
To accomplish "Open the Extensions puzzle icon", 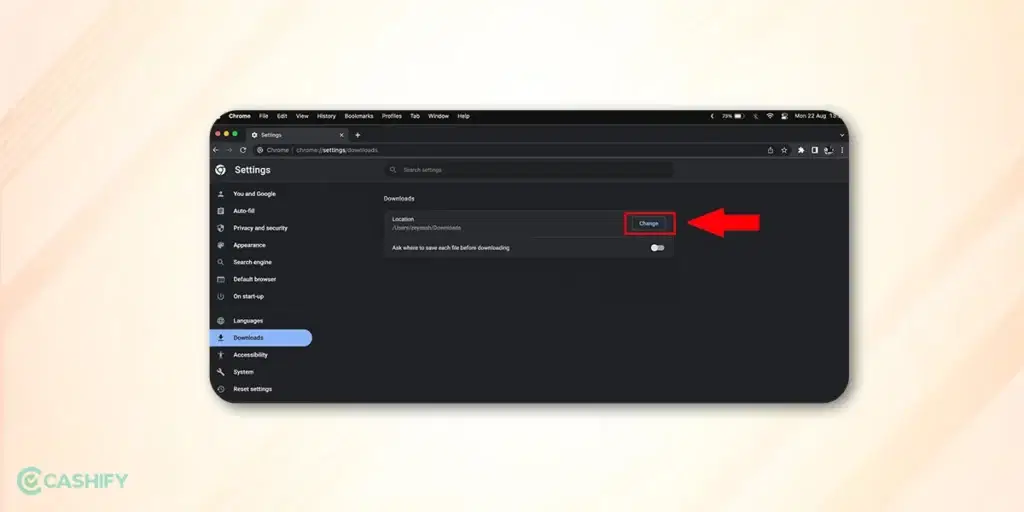I will [x=801, y=150].
